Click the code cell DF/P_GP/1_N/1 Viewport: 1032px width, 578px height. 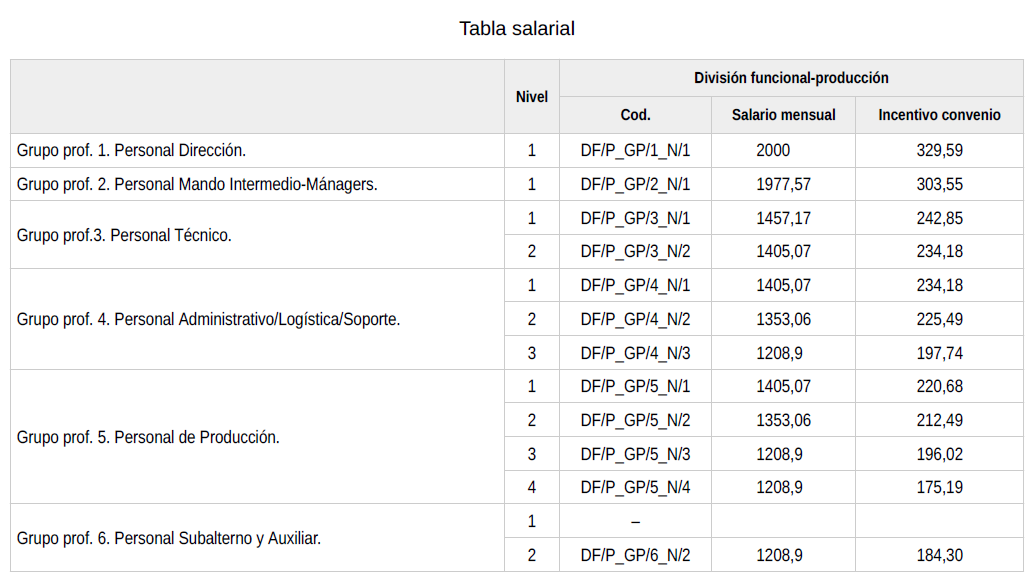(x=635, y=151)
